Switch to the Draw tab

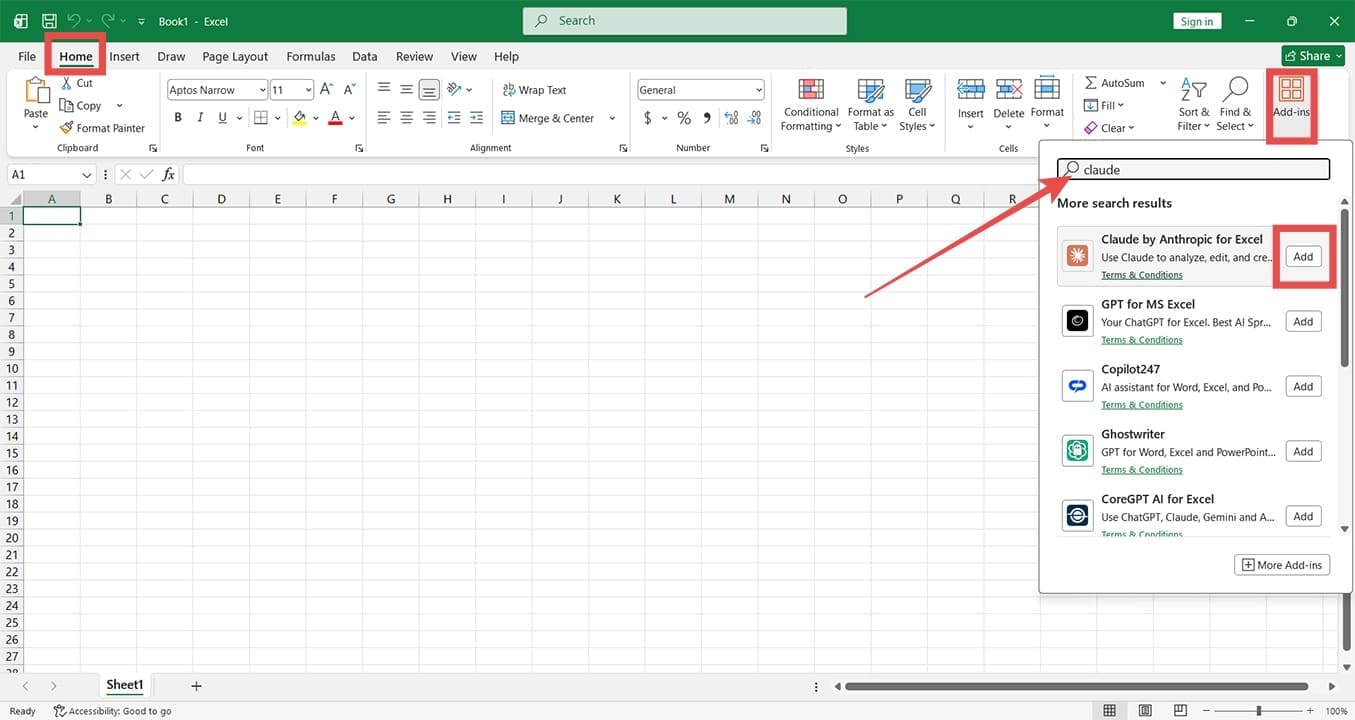tap(171, 57)
